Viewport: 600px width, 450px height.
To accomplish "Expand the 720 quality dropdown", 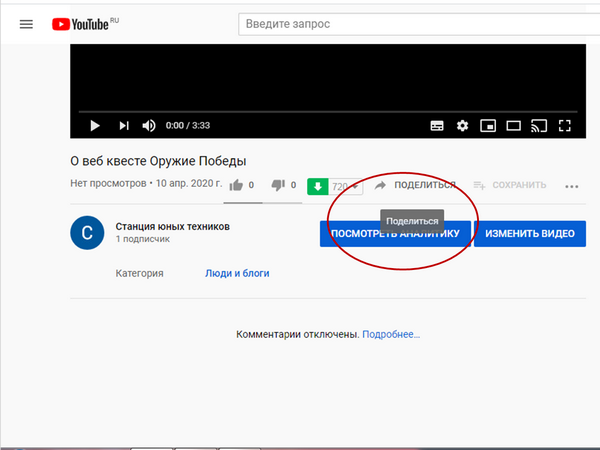I will 346,187.
